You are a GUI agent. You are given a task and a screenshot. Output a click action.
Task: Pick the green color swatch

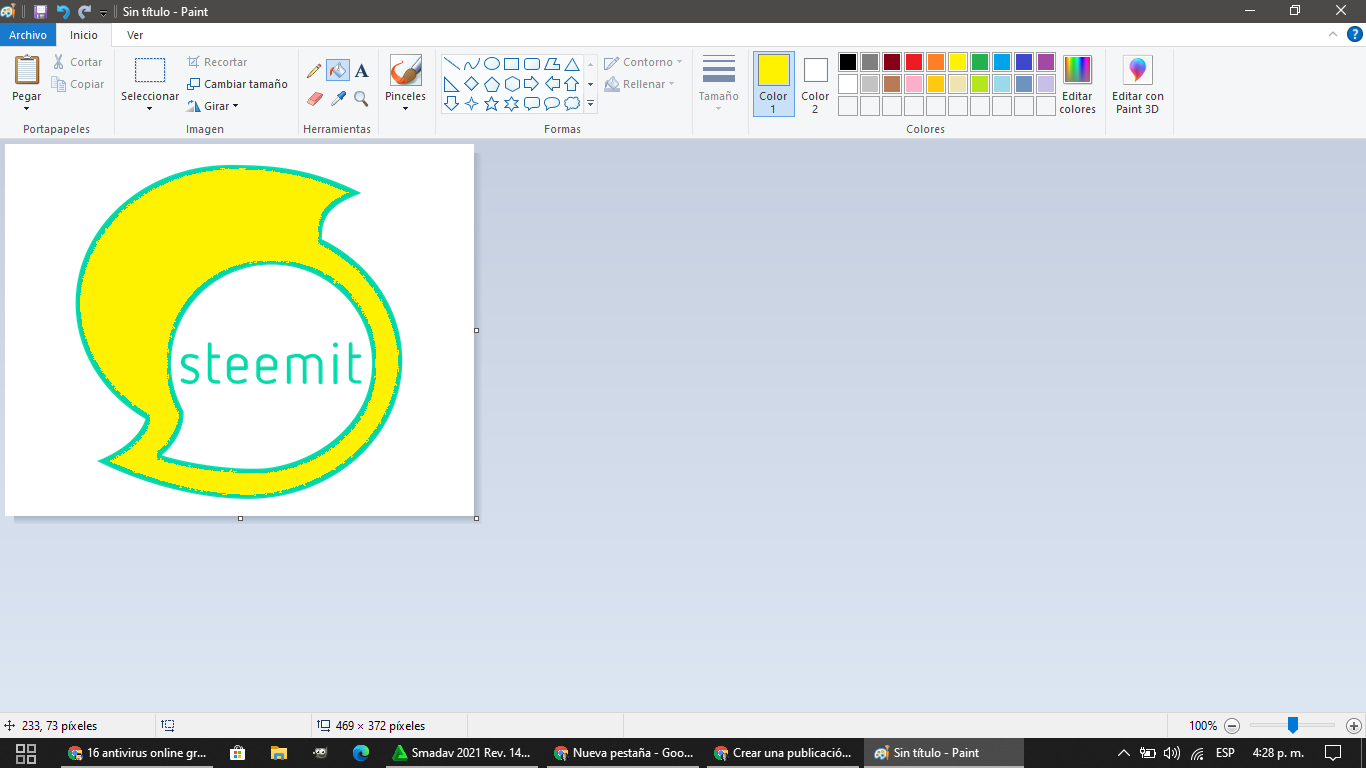[980, 62]
